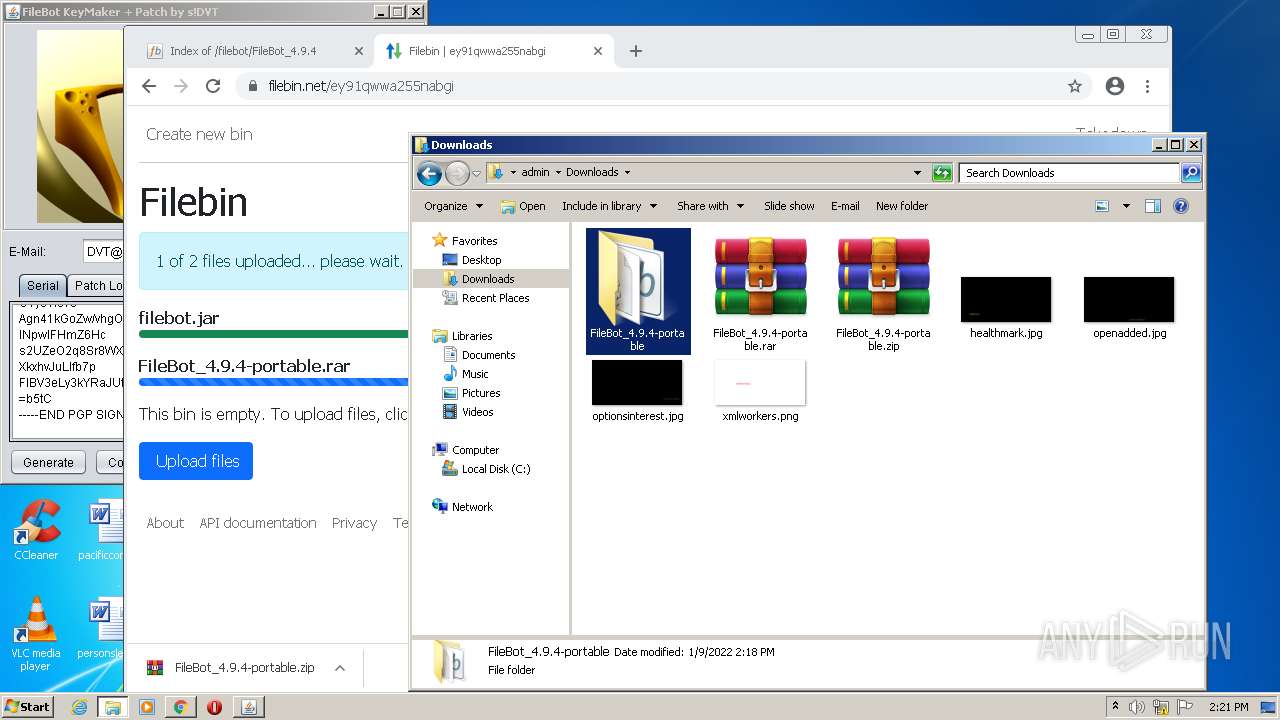Open CCleaner desktop shortcut
The width and height of the screenshot is (1280, 720).
(36, 531)
